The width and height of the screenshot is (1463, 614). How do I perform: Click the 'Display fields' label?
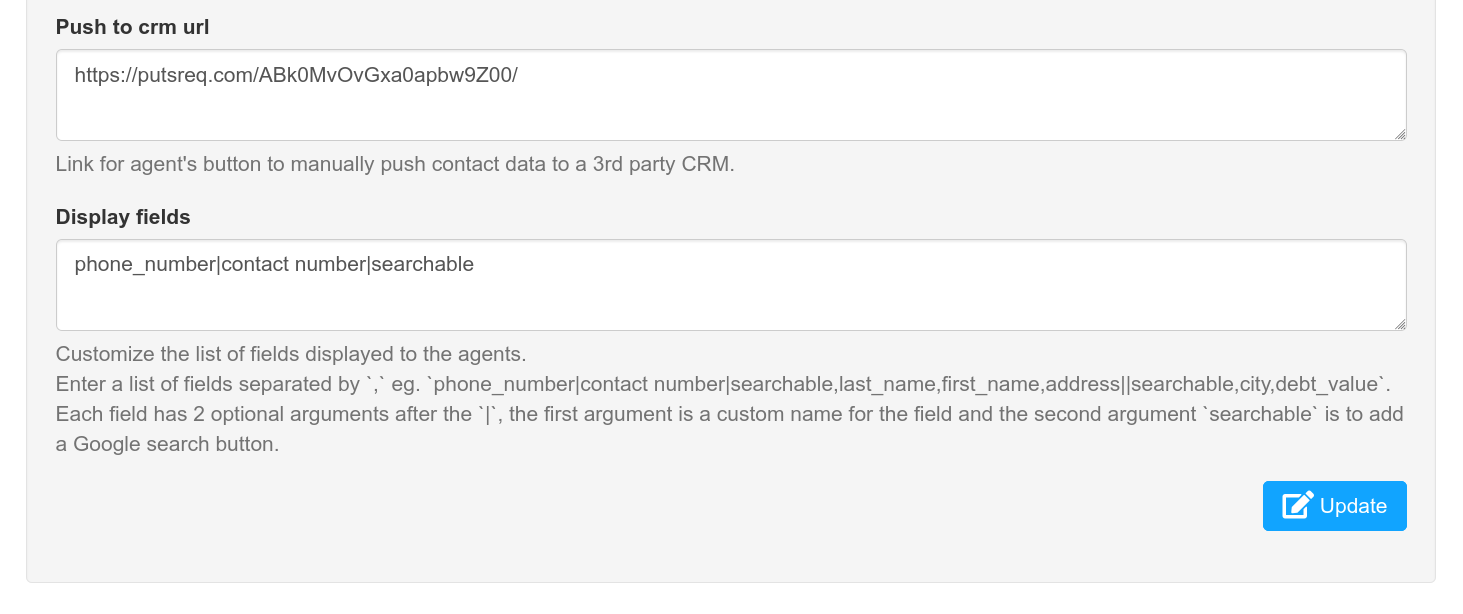(x=123, y=217)
